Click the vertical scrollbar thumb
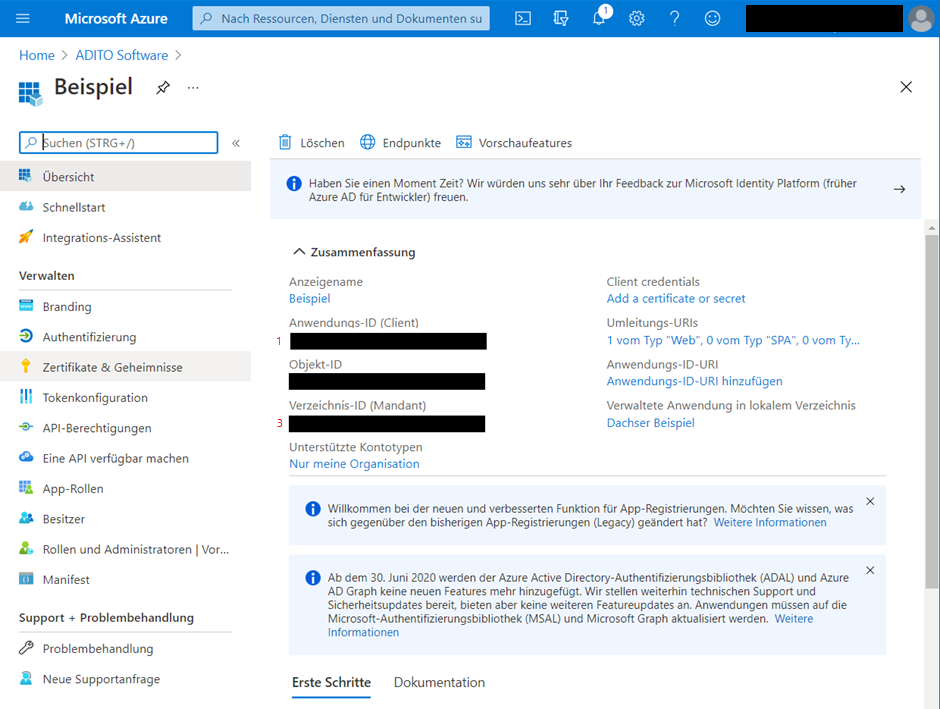 (931, 411)
